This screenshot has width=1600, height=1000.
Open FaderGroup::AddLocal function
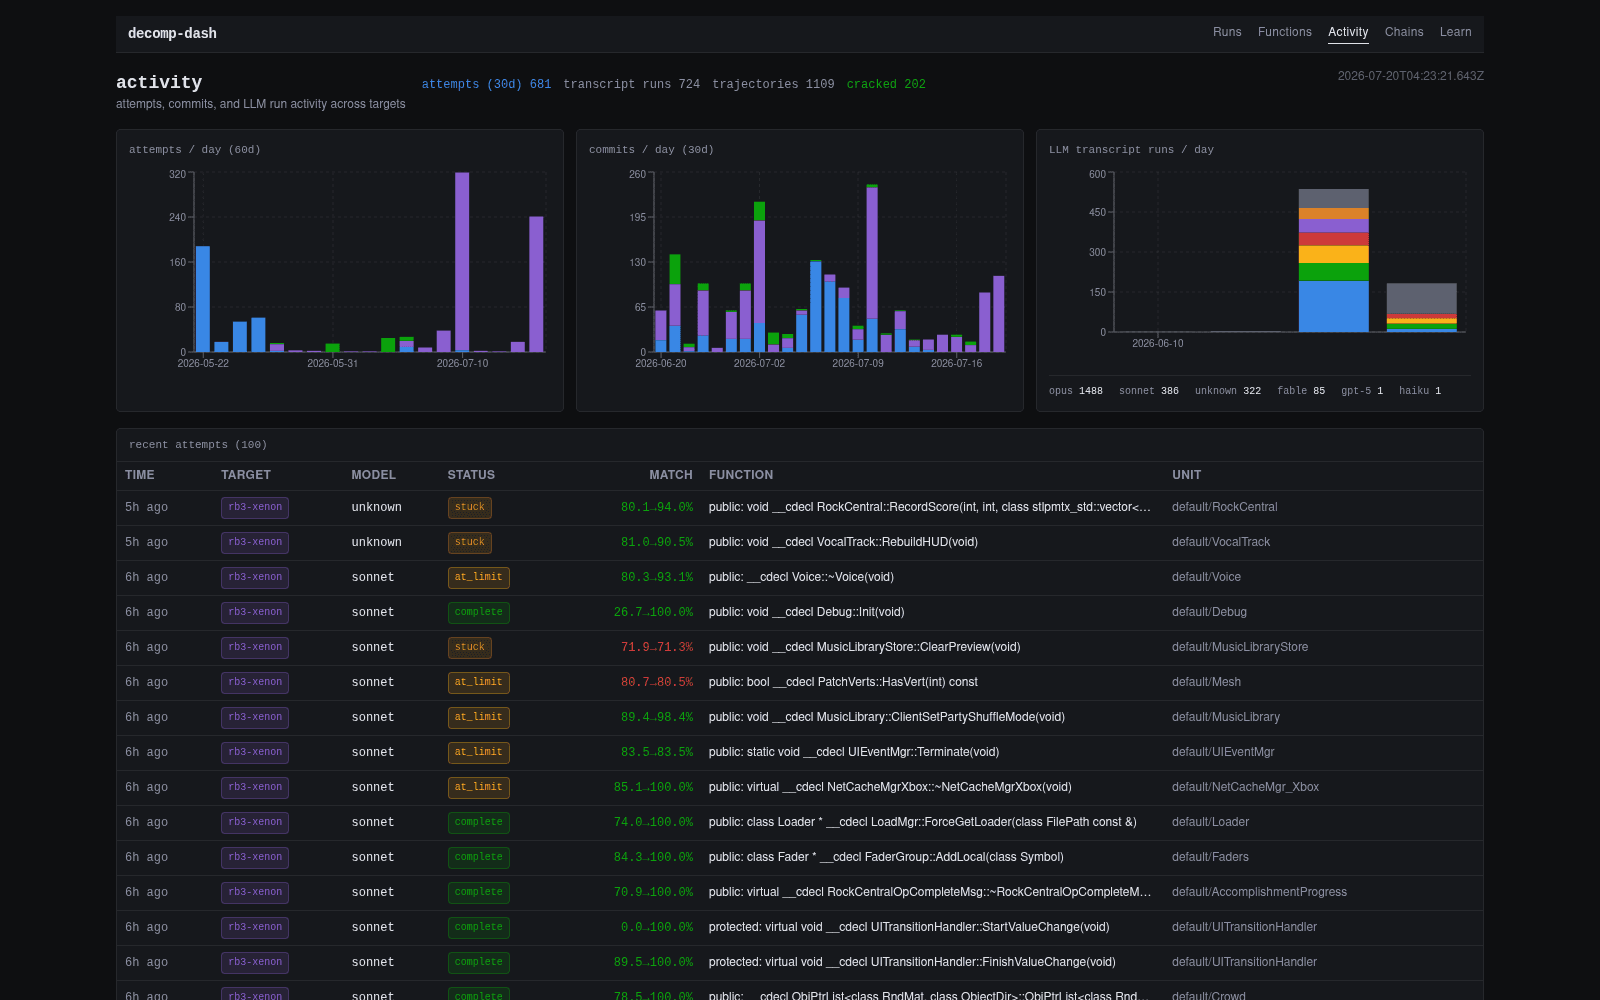coord(886,857)
